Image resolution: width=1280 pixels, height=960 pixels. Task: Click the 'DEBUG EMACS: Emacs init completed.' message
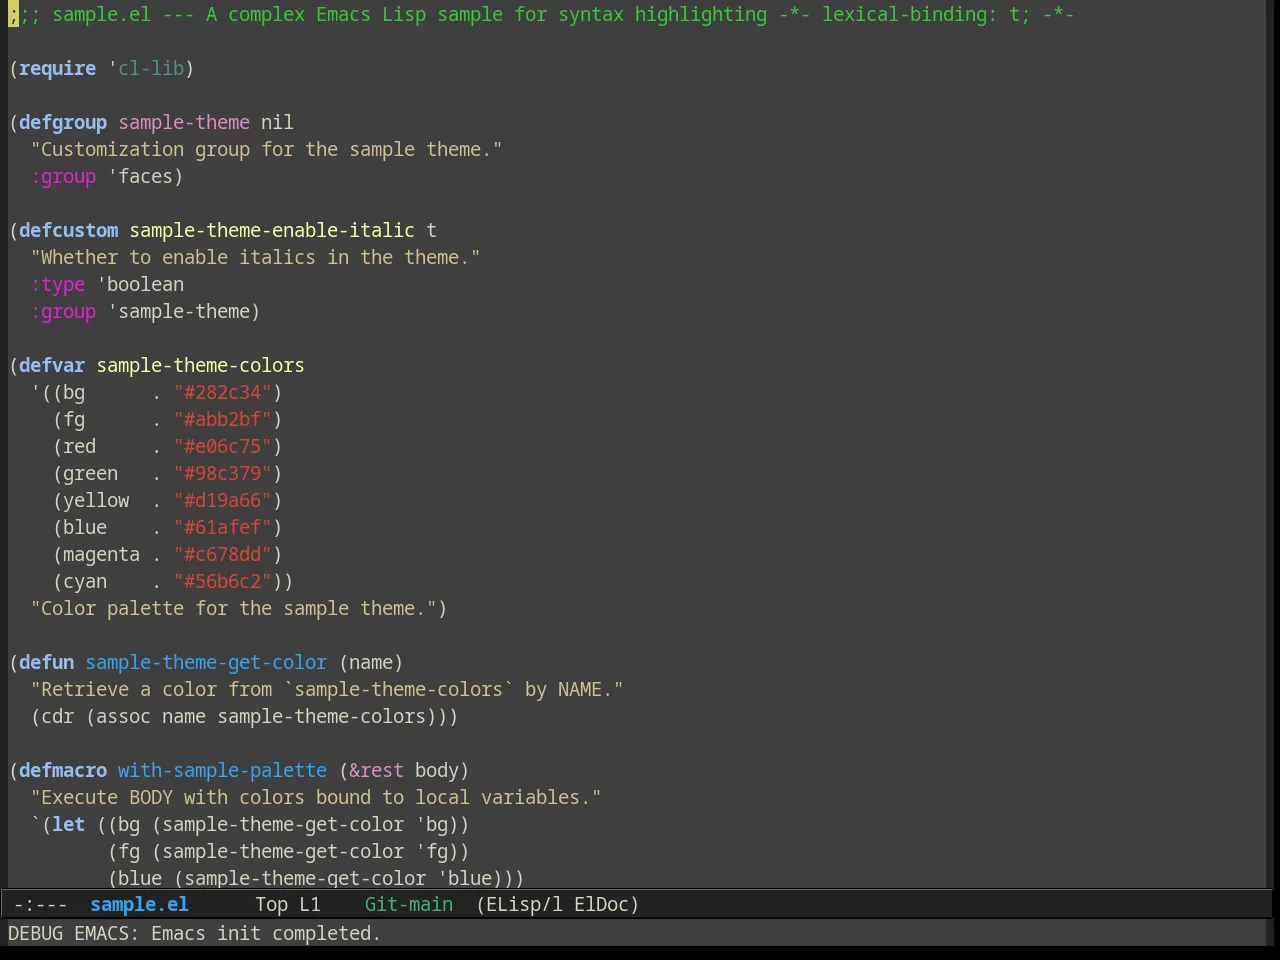194,933
